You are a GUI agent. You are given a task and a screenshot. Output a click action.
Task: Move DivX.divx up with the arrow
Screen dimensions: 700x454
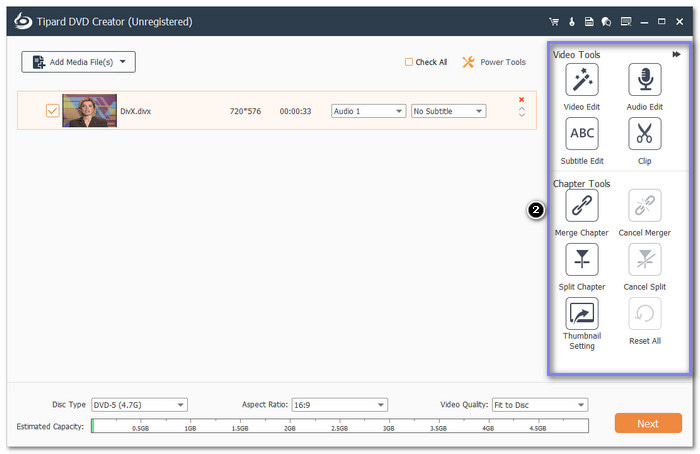point(521,108)
